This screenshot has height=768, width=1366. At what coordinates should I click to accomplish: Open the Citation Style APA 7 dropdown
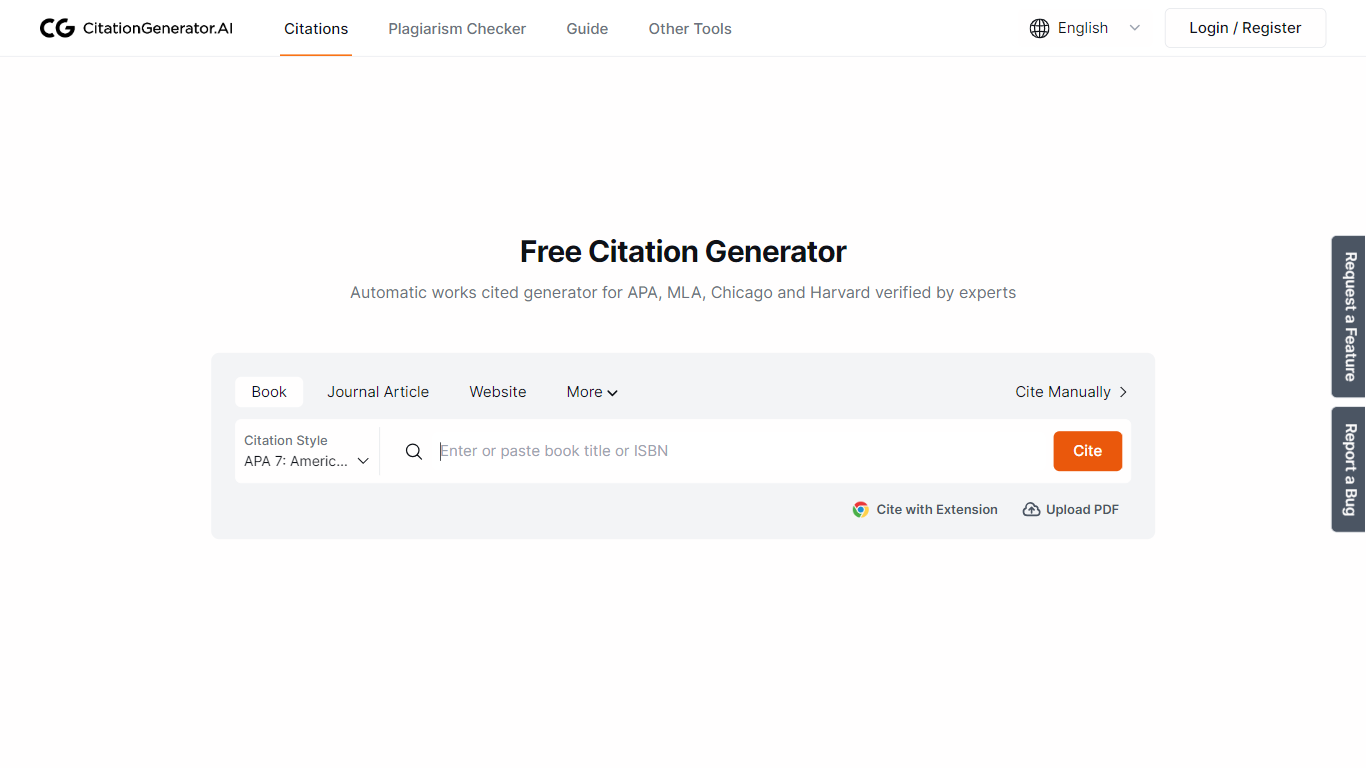(x=307, y=451)
